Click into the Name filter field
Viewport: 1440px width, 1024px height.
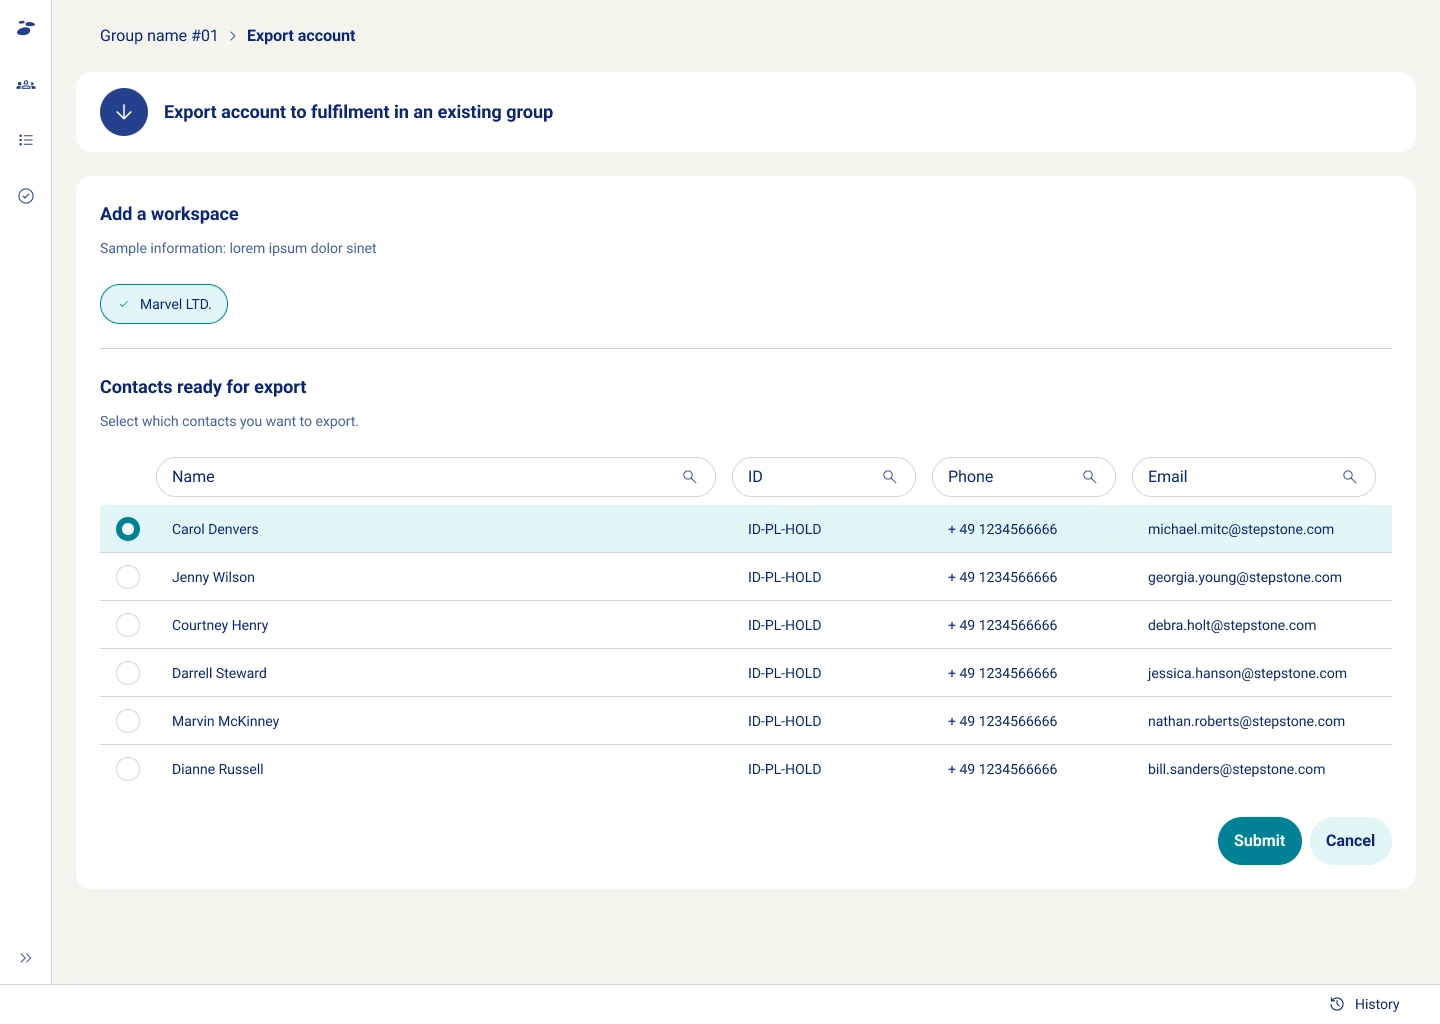tap(420, 477)
